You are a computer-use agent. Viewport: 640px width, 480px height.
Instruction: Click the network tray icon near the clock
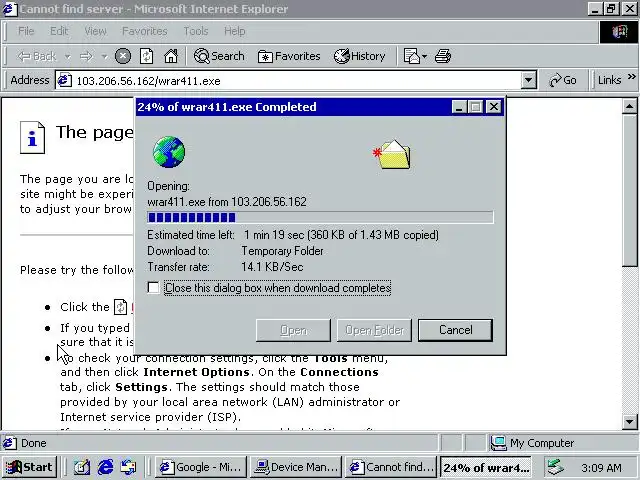pos(556,467)
